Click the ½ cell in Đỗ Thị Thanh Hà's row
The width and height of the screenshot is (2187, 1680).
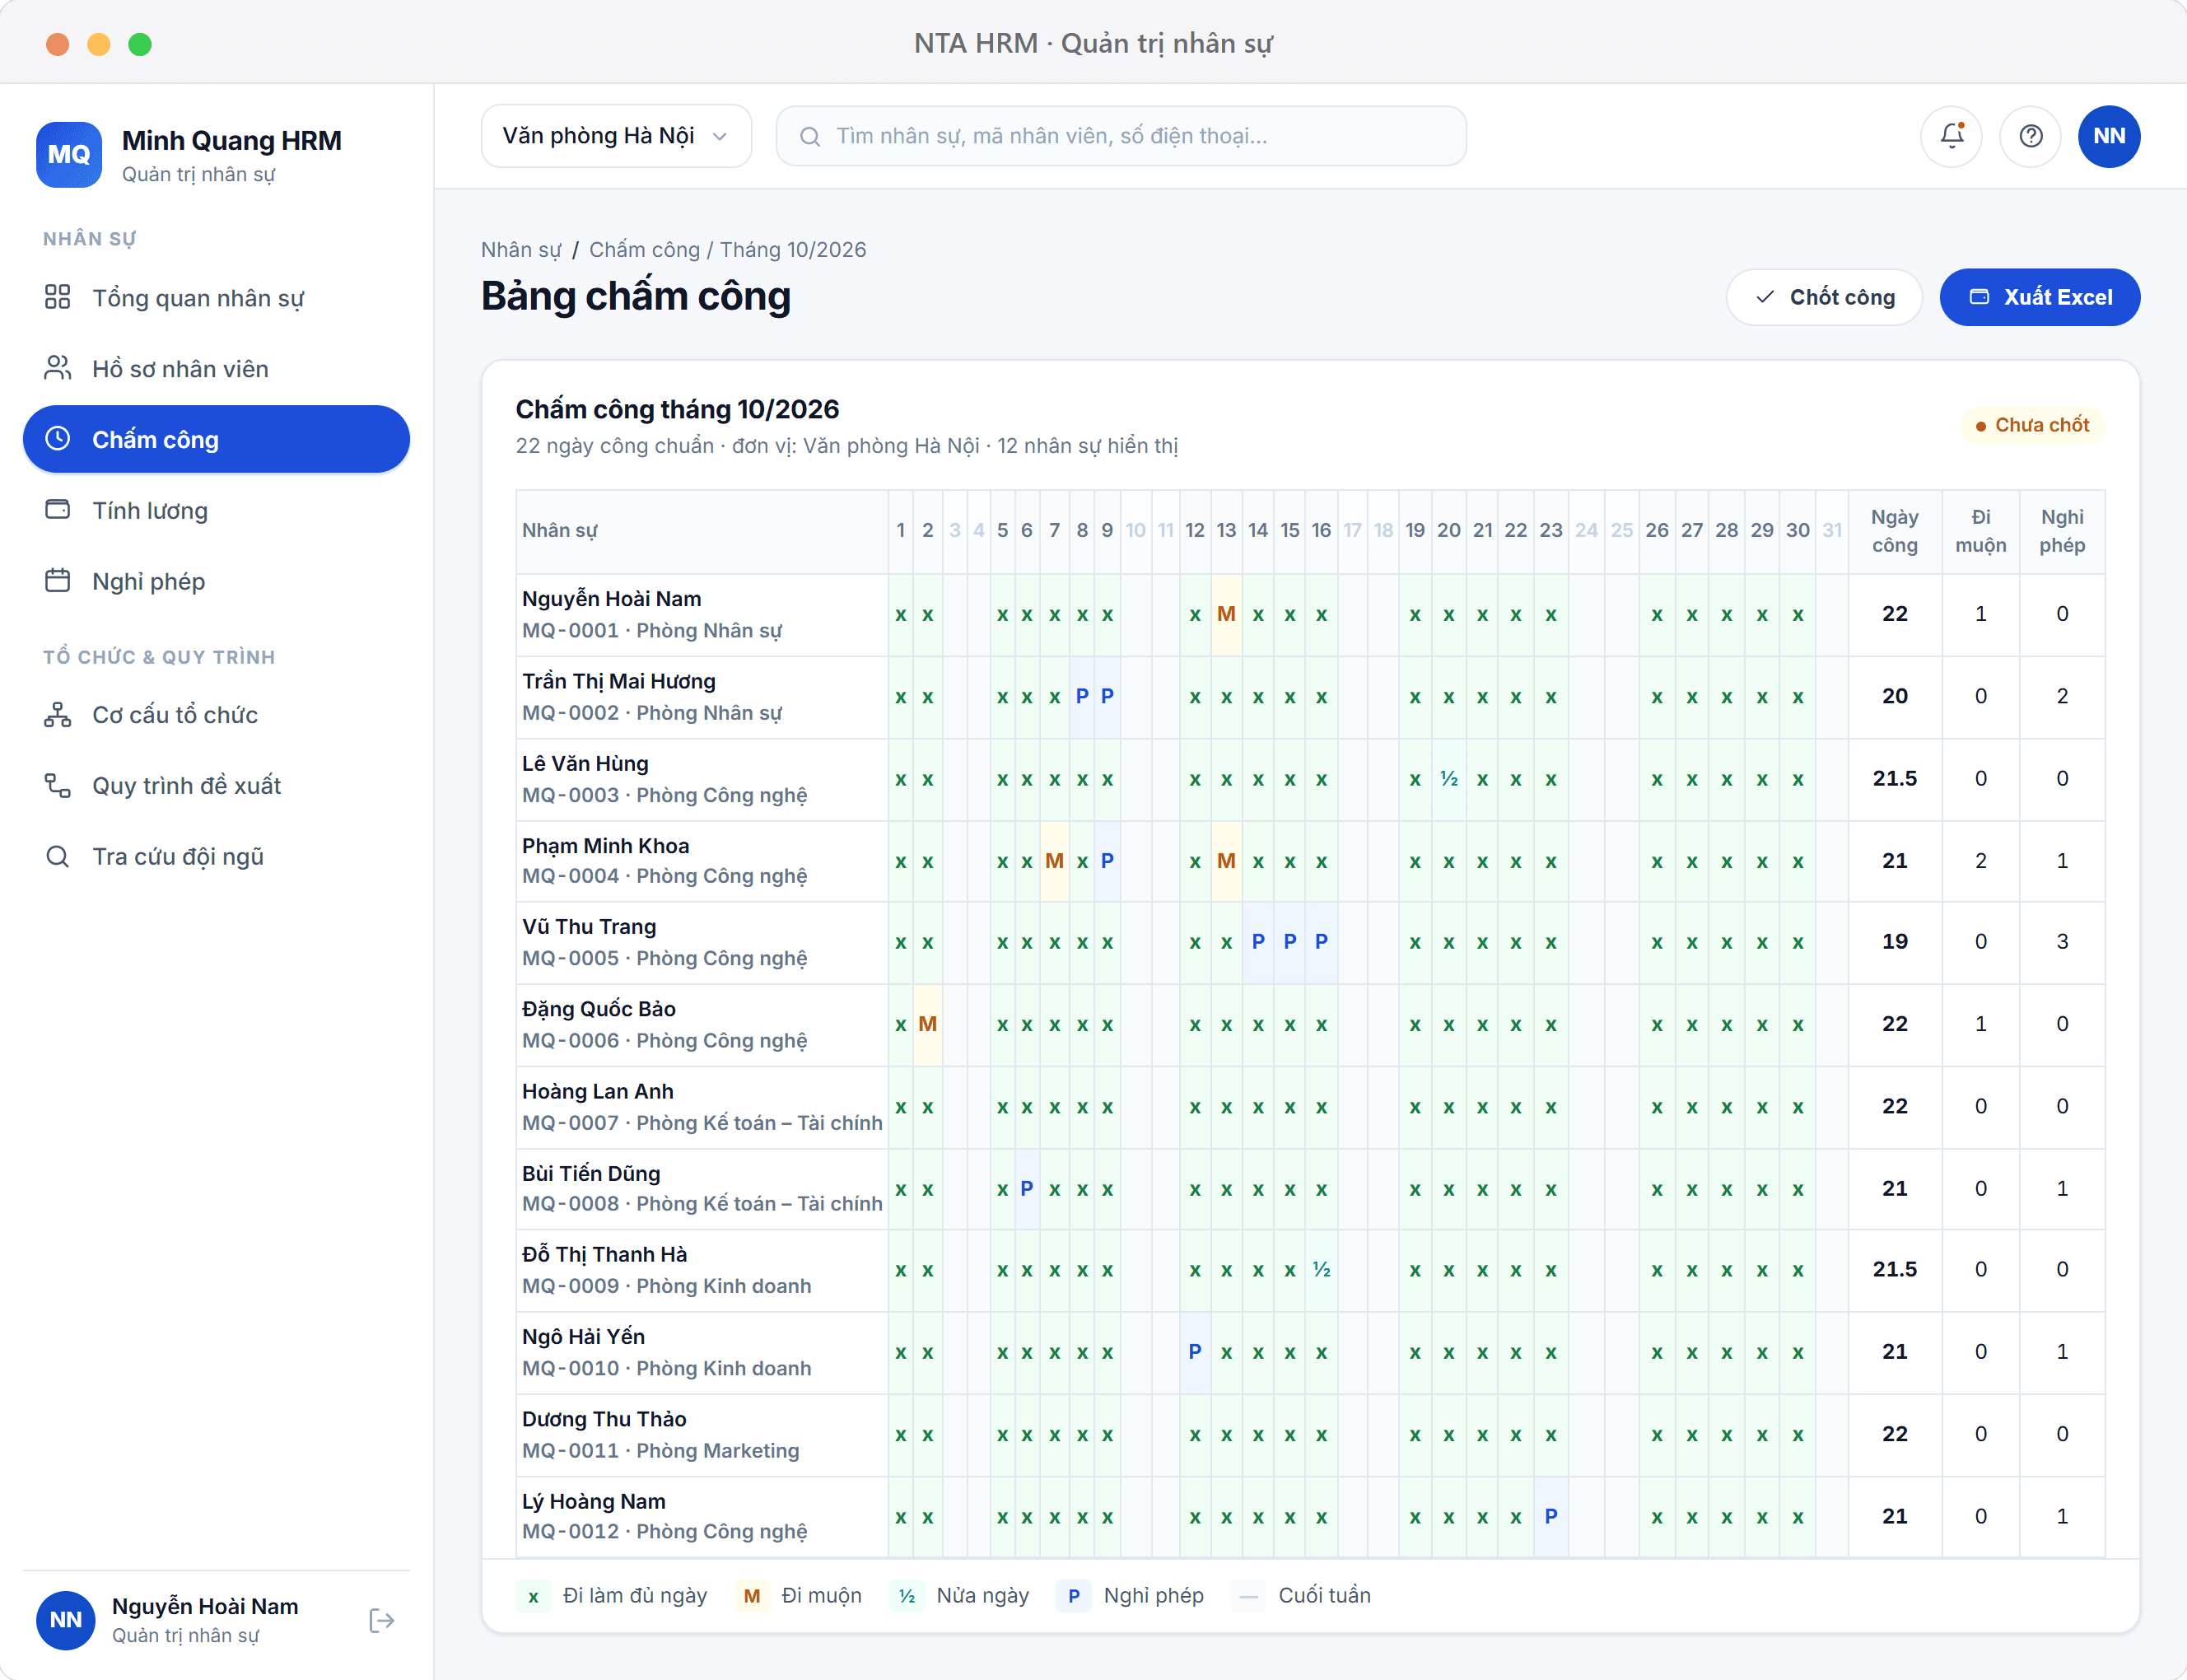[x=1321, y=1270]
